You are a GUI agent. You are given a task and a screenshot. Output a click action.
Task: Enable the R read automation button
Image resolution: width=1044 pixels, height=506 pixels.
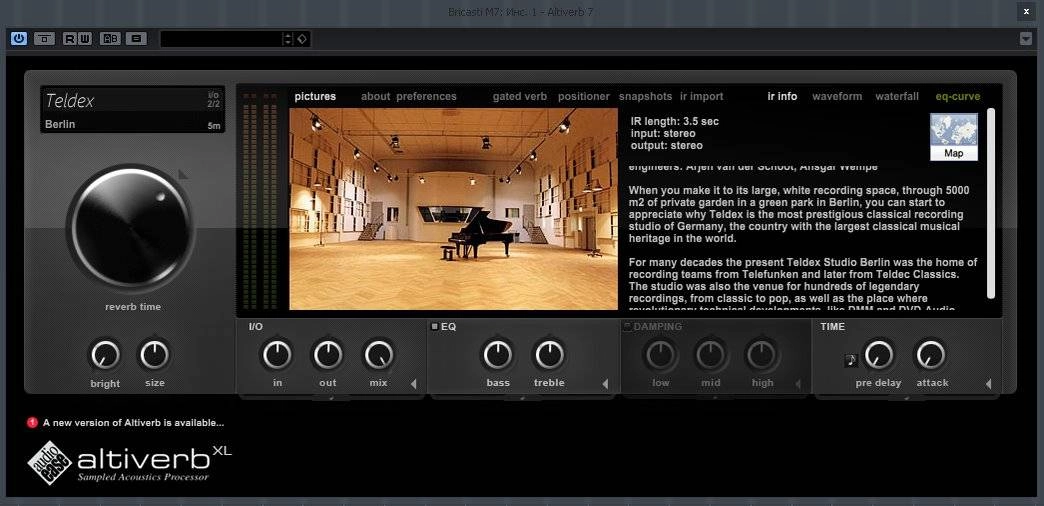(70, 39)
